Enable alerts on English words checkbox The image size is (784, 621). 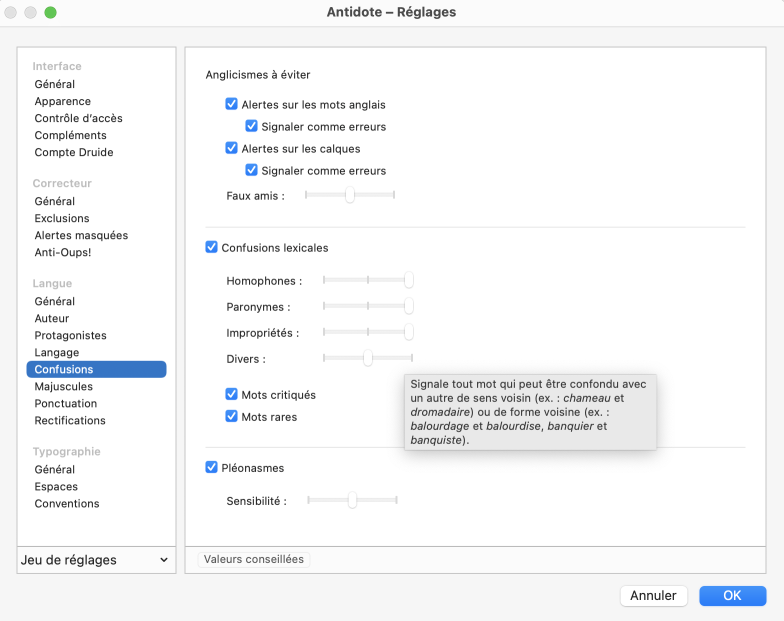[232, 104]
